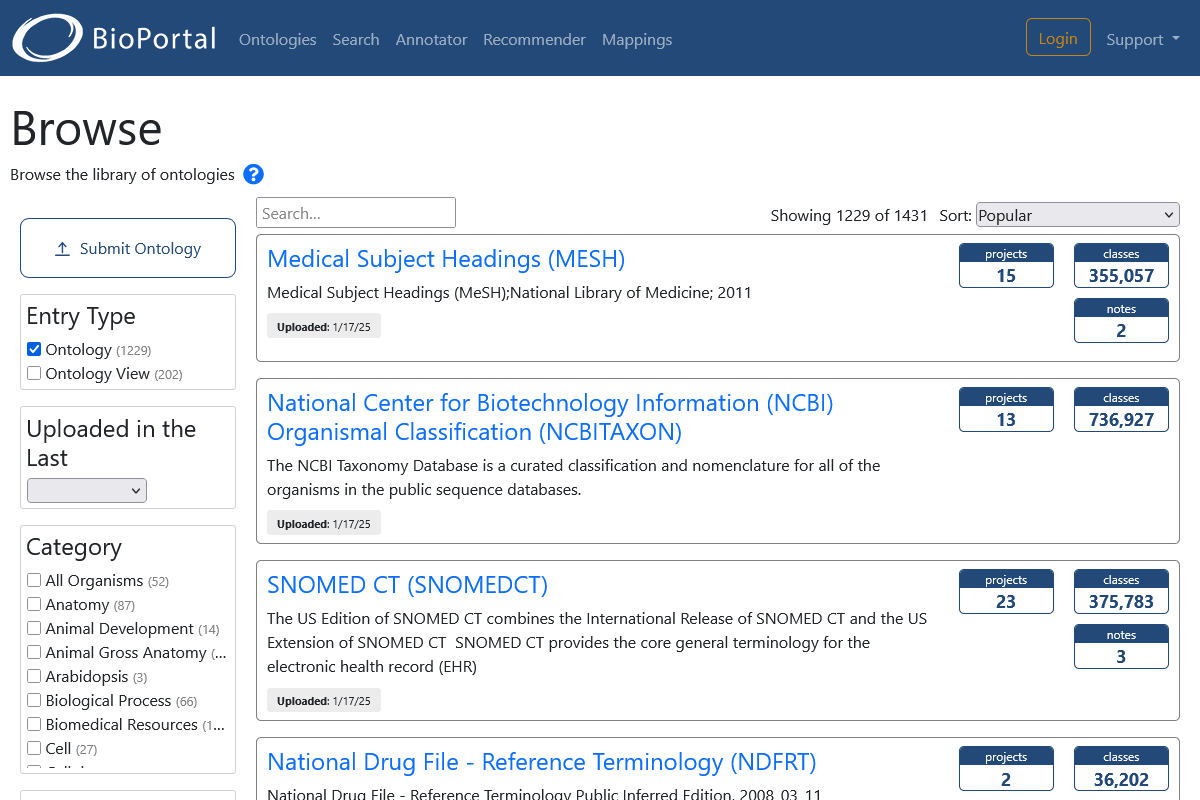This screenshot has height=800, width=1200.
Task: Click the Login button
Action: tap(1058, 36)
